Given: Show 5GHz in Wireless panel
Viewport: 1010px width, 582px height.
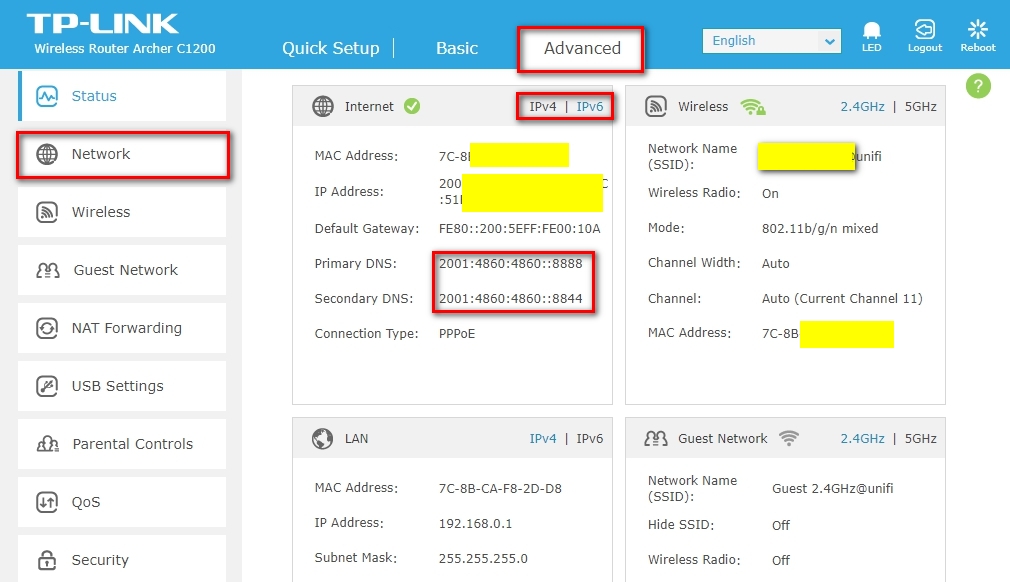Looking at the screenshot, I should coord(920,107).
